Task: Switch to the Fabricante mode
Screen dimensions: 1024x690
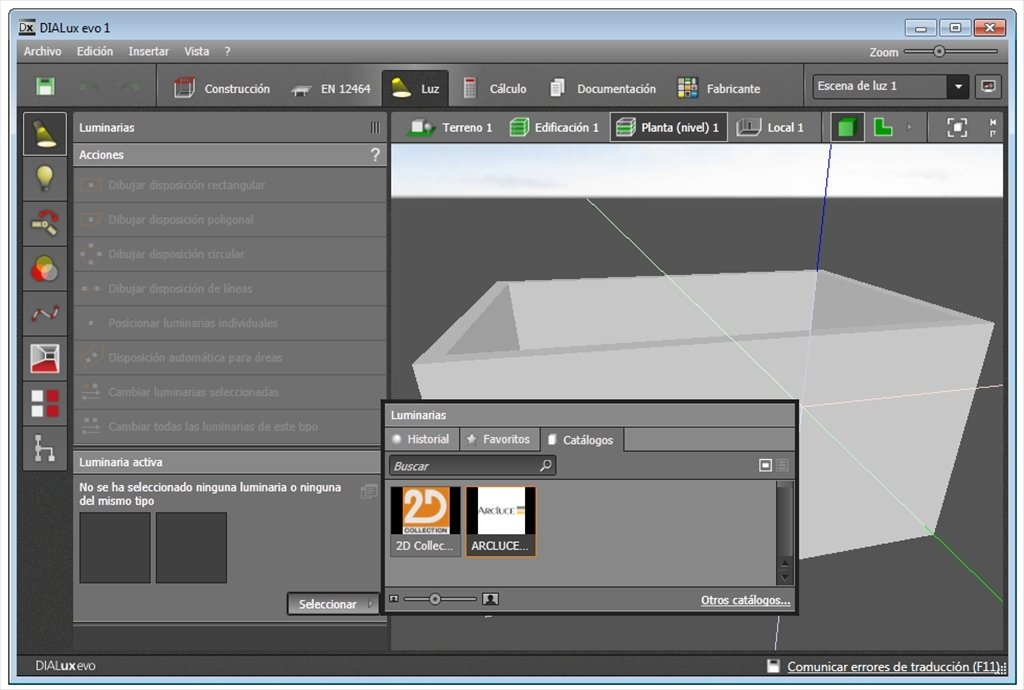Action: click(x=719, y=88)
